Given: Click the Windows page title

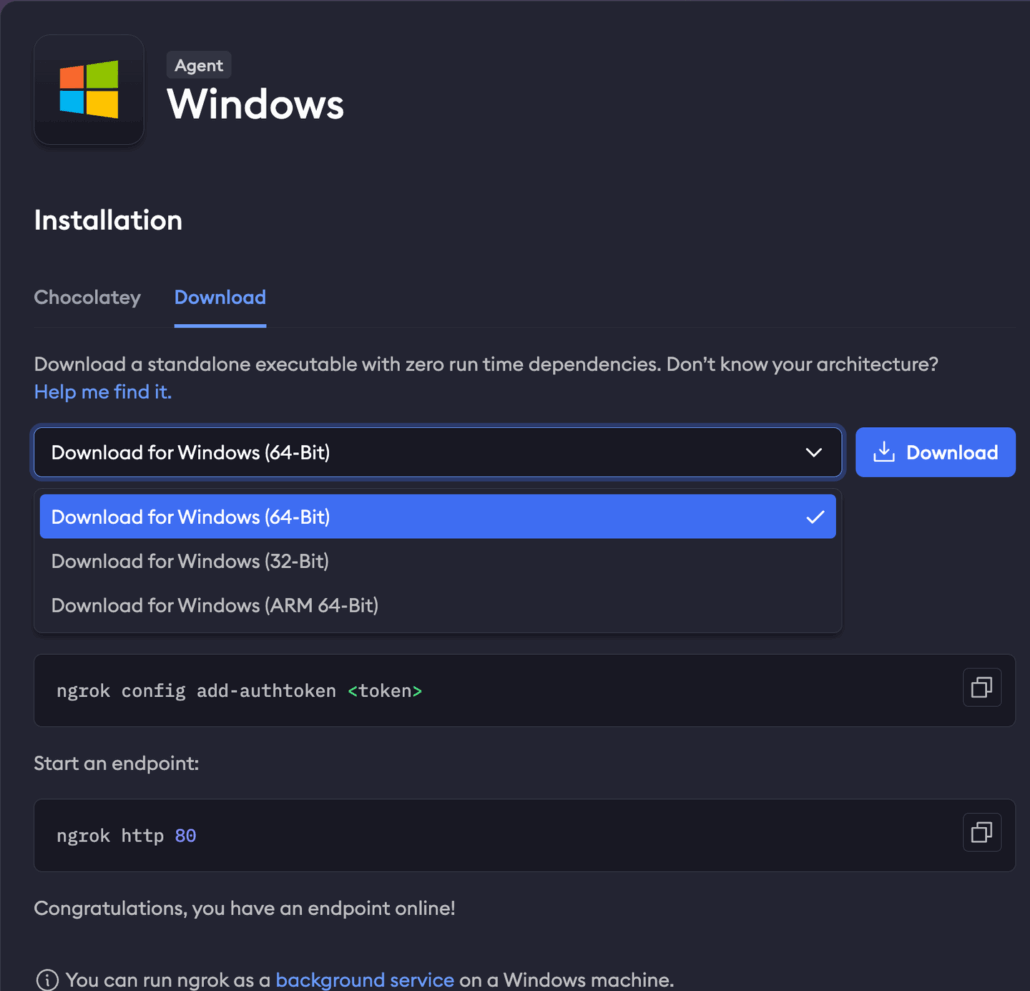Looking at the screenshot, I should tap(255, 104).
